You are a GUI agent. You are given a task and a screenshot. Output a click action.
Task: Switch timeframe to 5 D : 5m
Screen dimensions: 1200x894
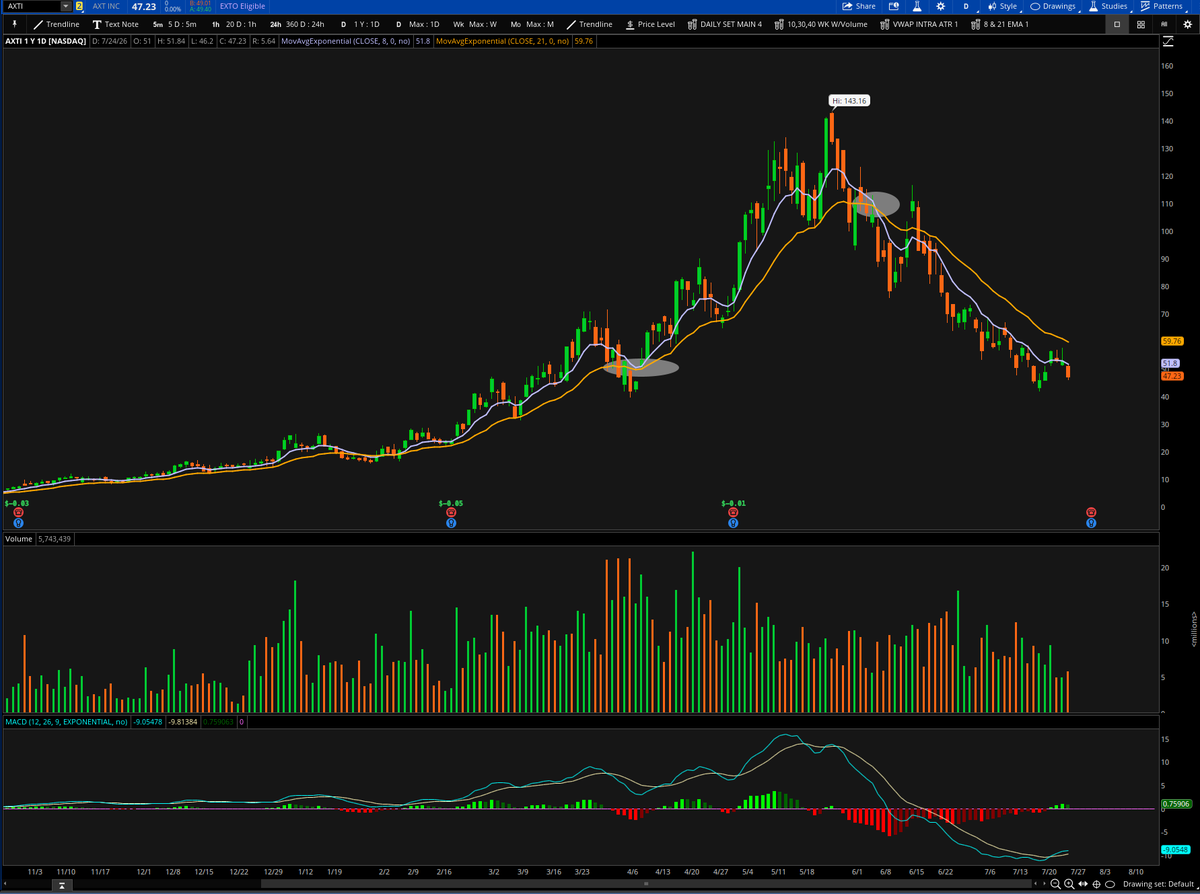tap(175, 24)
